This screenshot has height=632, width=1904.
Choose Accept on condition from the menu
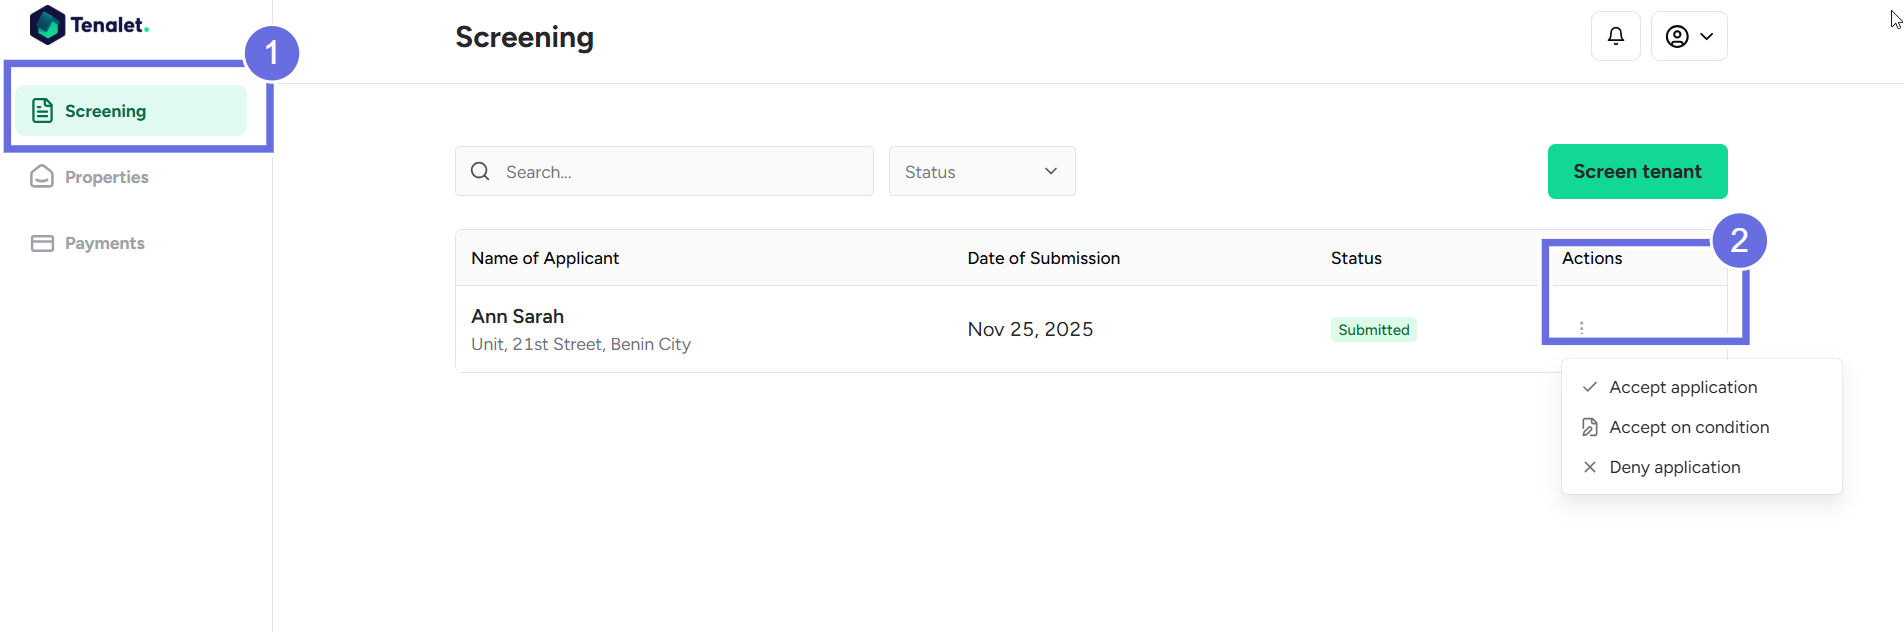click(x=1688, y=427)
